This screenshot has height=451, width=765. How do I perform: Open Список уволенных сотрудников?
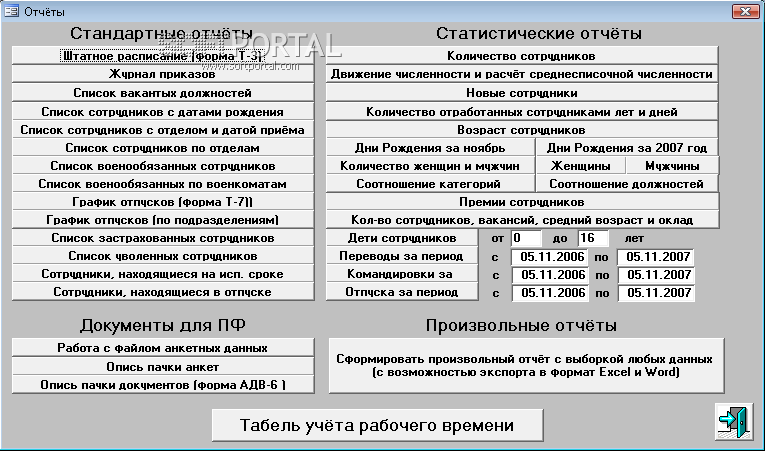pyautogui.click(x=163, y=256)
